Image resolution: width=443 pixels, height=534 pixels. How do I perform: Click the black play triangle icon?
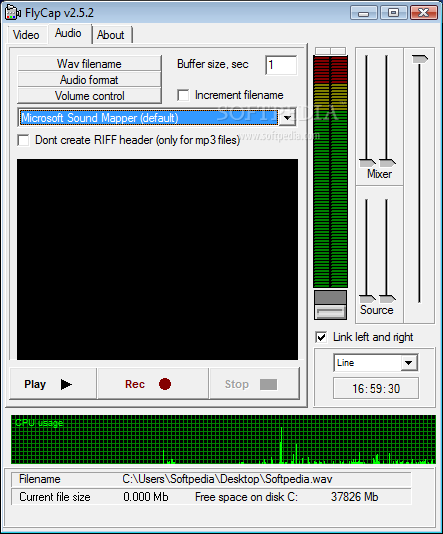66,384
